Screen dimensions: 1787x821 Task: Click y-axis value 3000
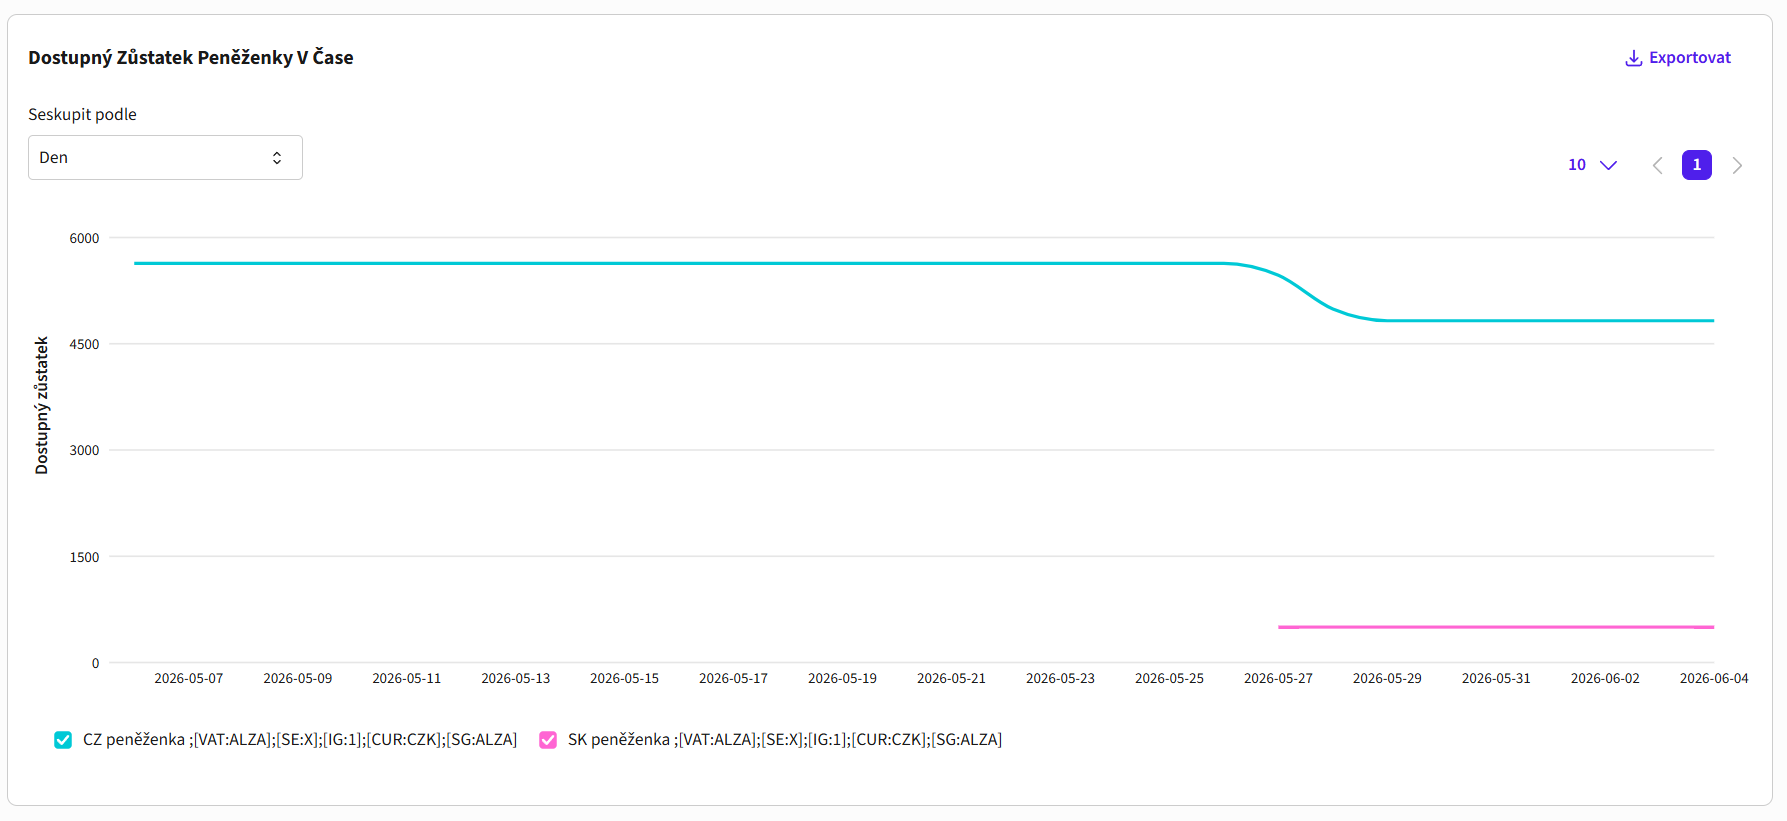[84, 450]
